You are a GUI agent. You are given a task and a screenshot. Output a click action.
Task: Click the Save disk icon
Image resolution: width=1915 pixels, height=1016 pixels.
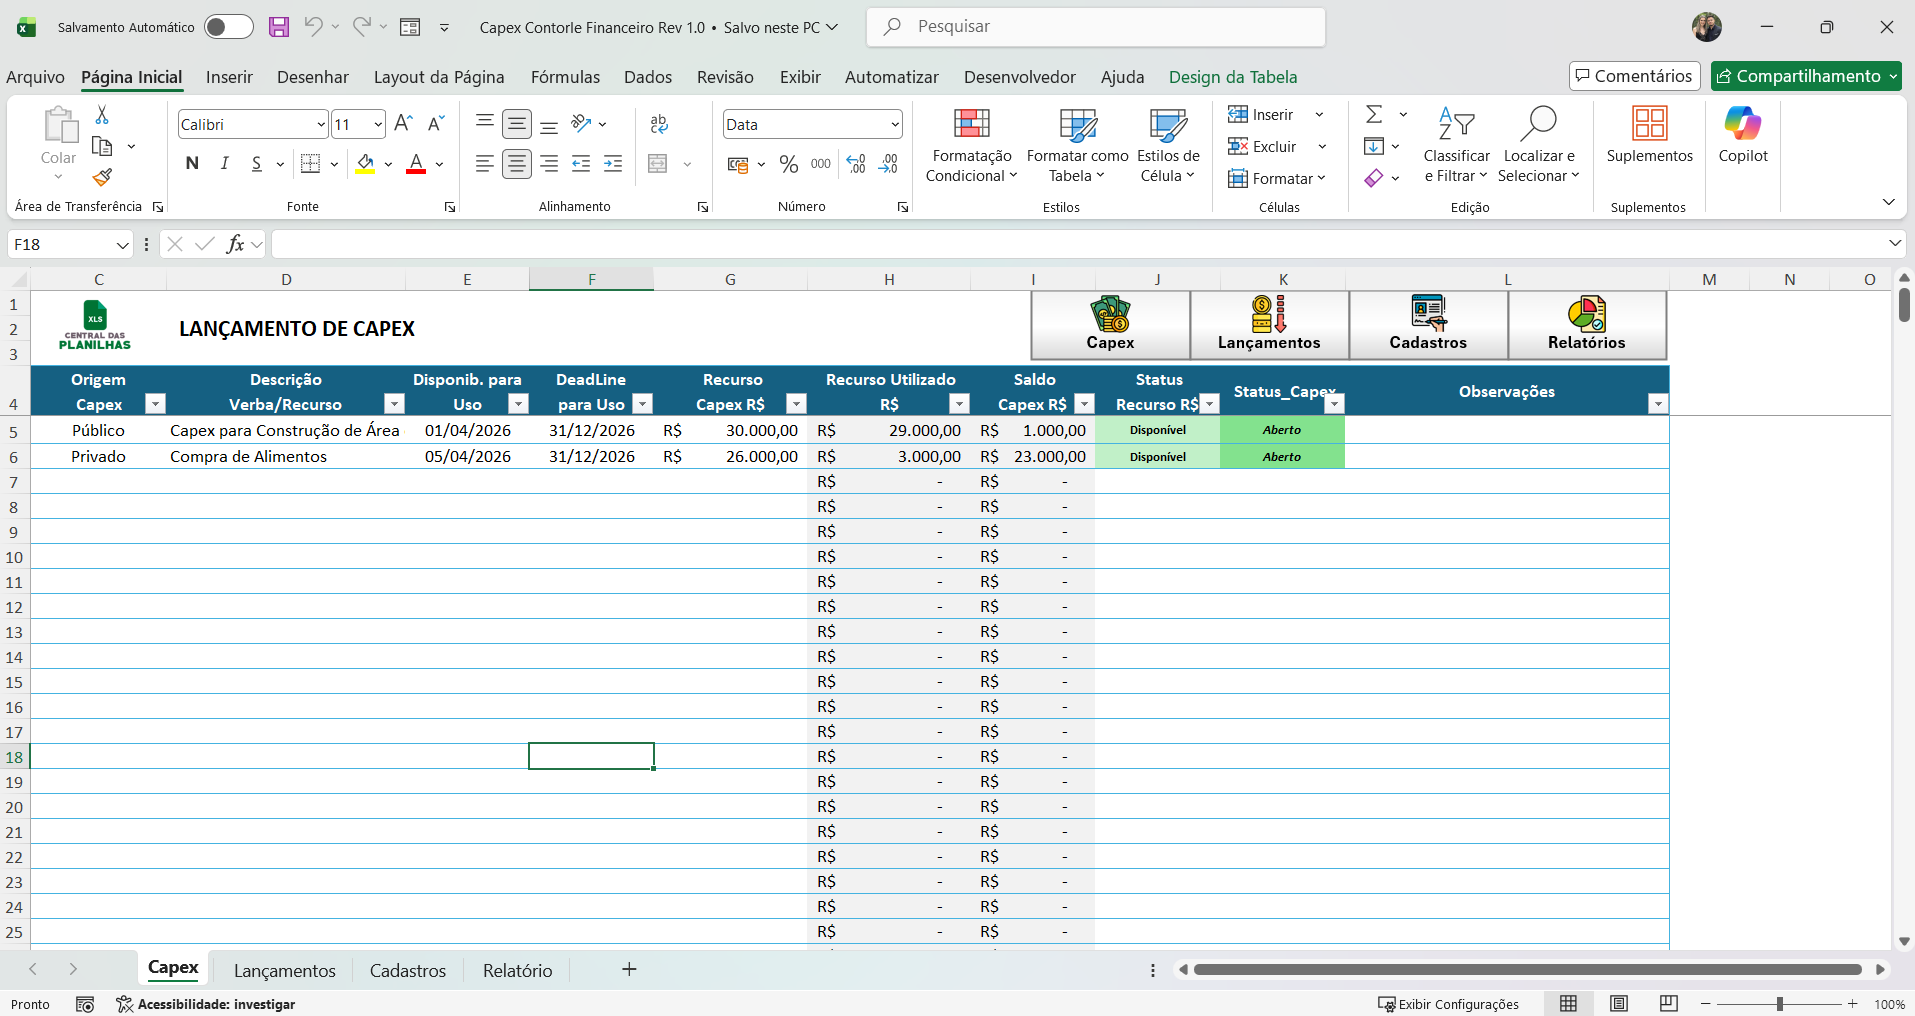coord(279,27)
